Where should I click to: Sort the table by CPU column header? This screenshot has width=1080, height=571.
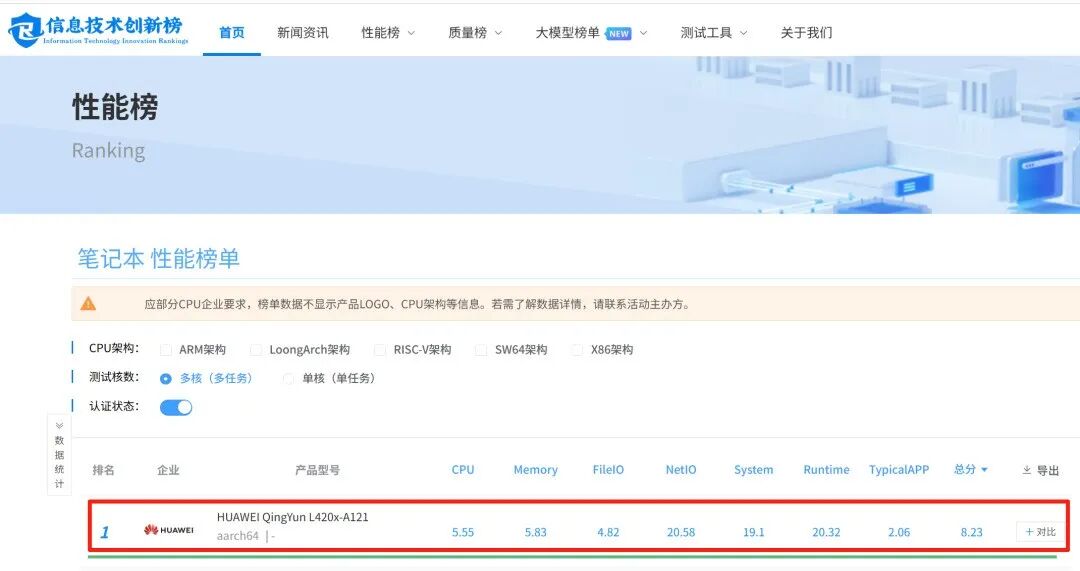463,470
